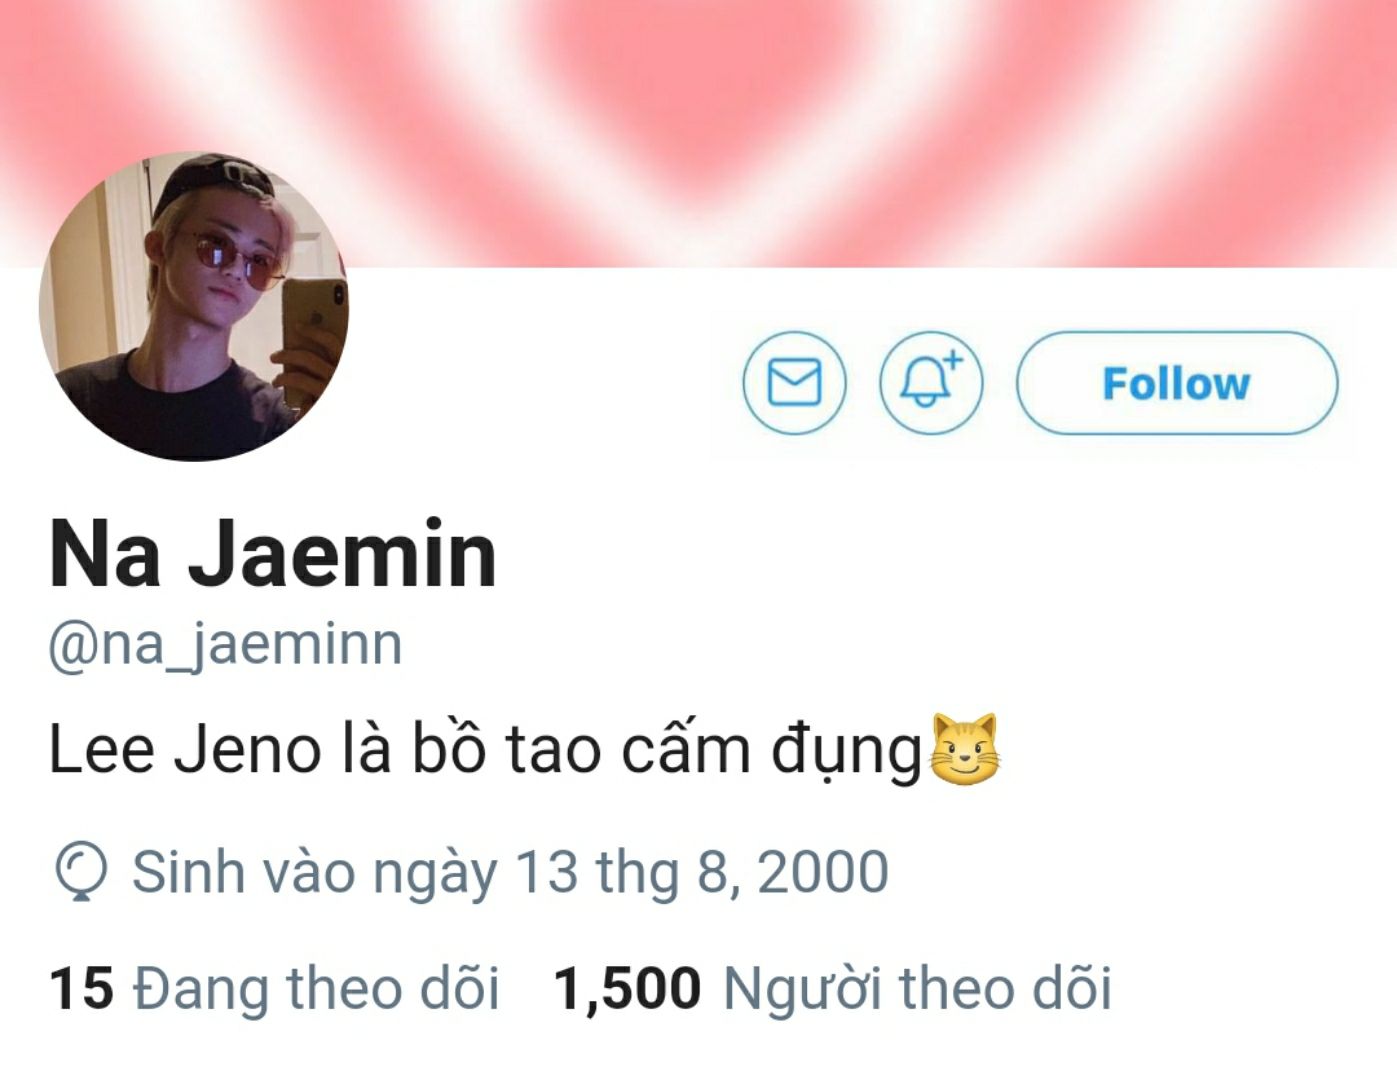Click the cat emoji in bio
Viewport: 1397px width, 1080px height.
pyautogui.click(x=965, y=749)
